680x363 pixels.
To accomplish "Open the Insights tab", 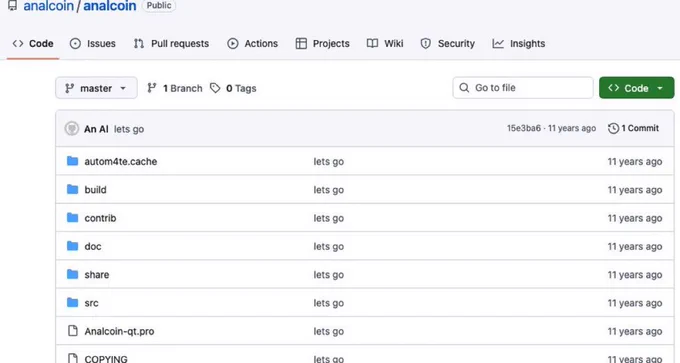I will click(519, 44).
